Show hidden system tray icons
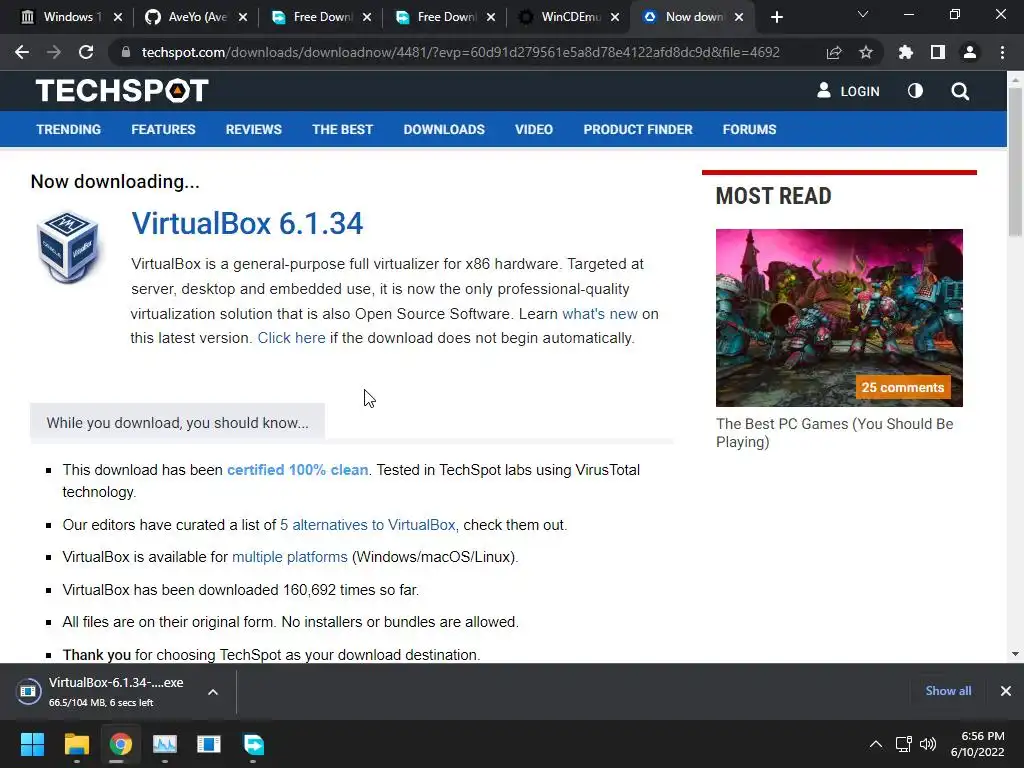 click(876, 744)
